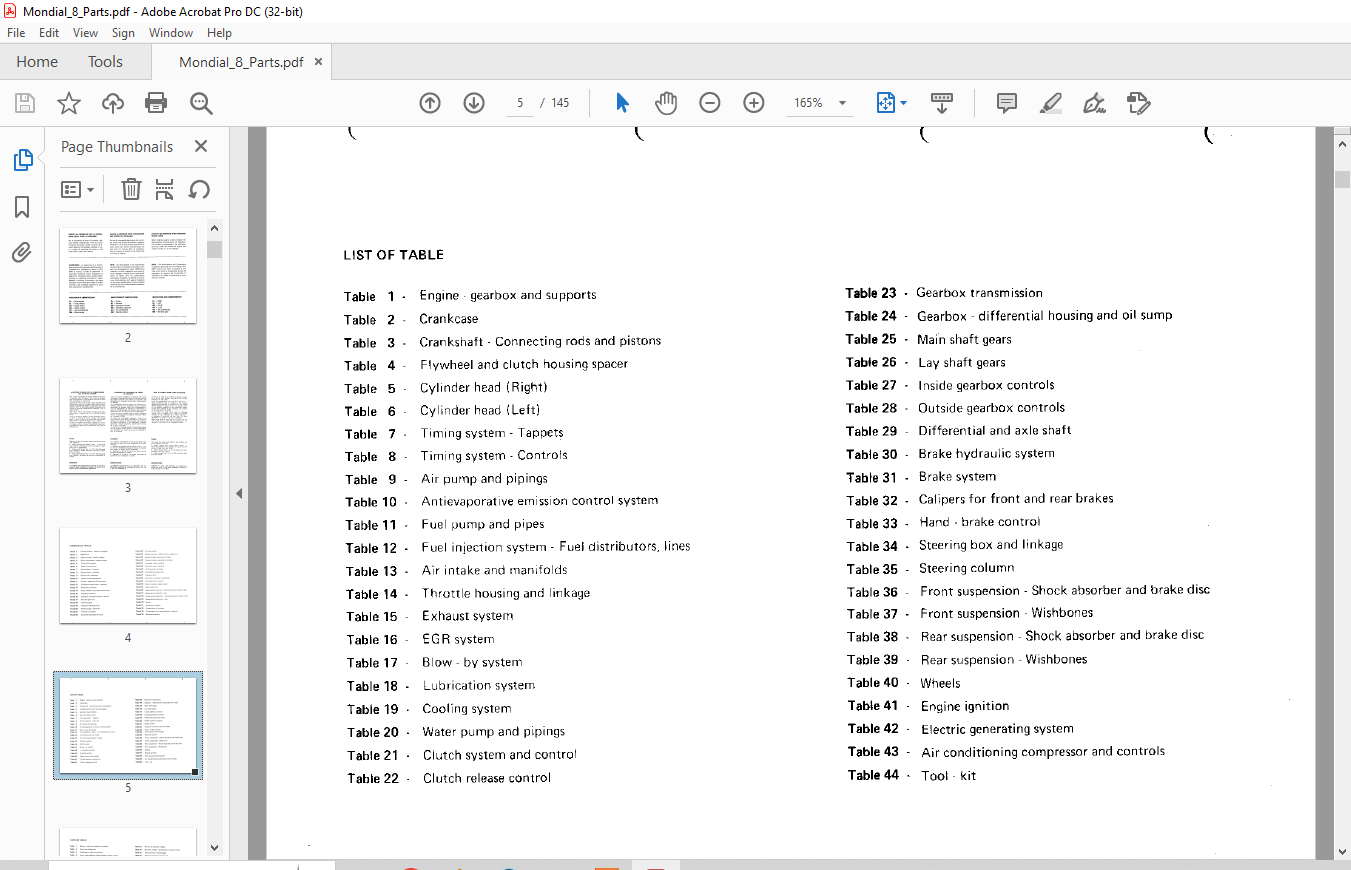Click the Print file icon
Viewport: 1351px width, 870px height.
point(156,103)
